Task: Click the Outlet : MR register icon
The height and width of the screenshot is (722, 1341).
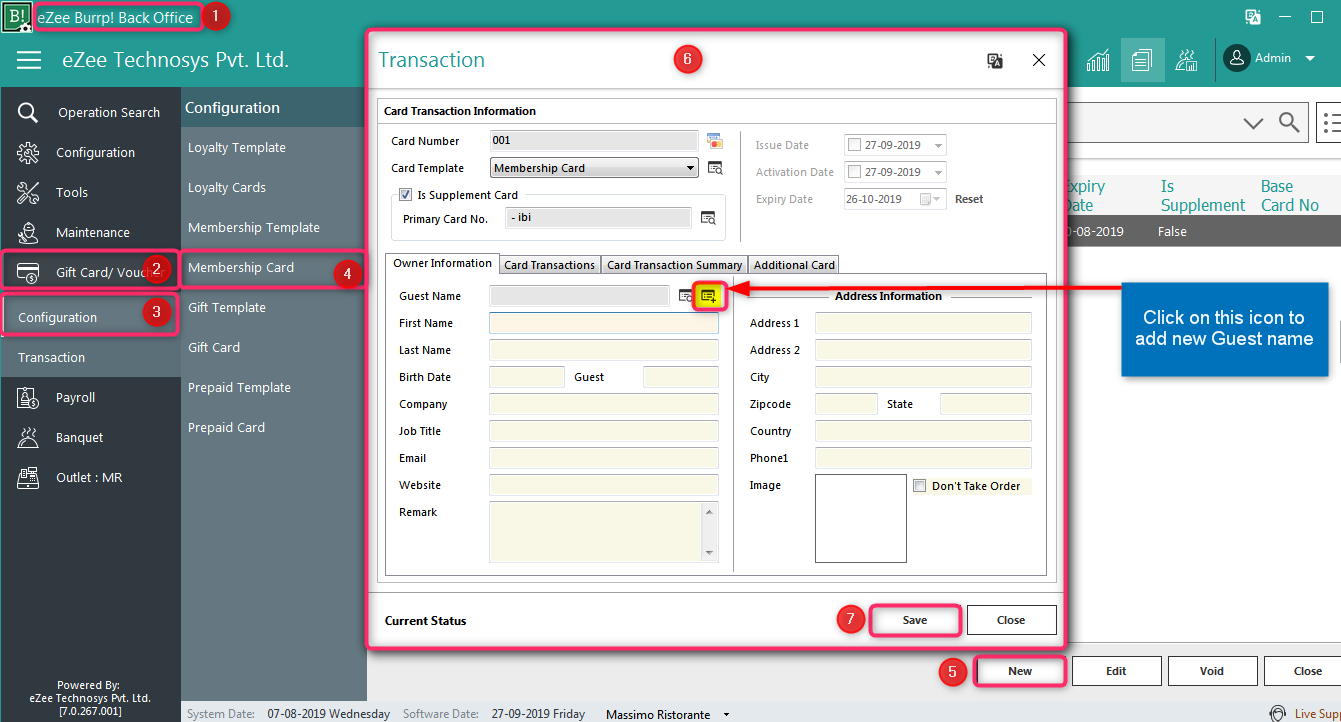Action: (x=28, y=477)
